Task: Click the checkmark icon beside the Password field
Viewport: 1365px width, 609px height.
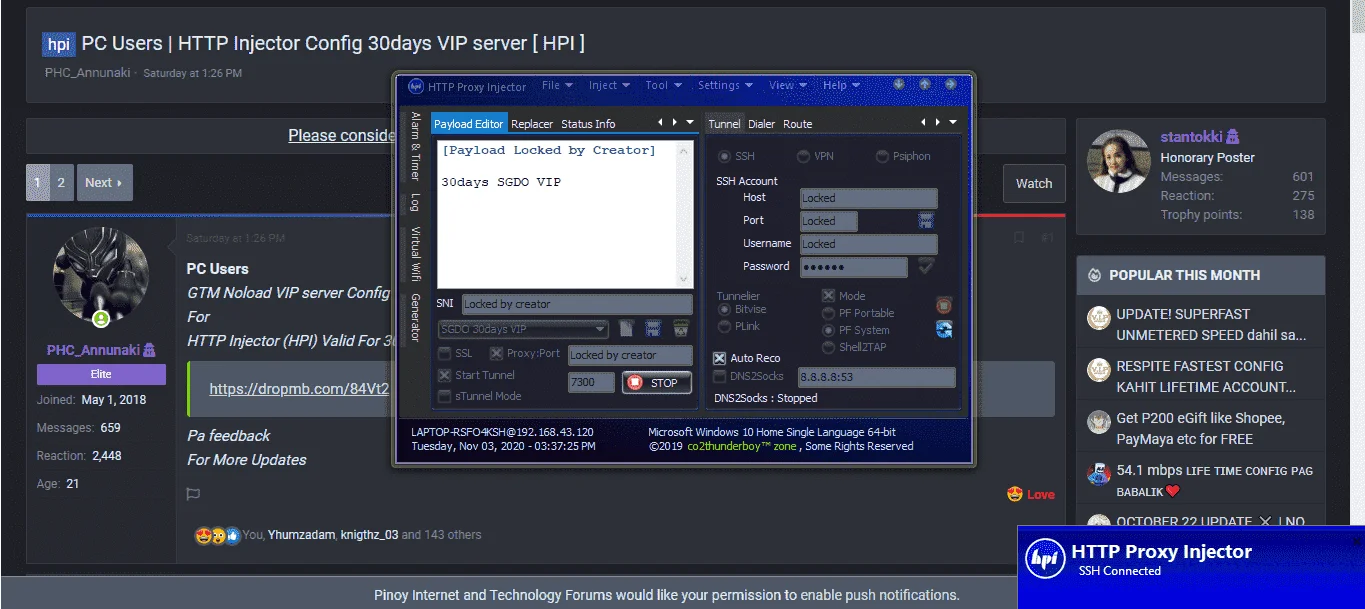Action: [x=926, y=266]
